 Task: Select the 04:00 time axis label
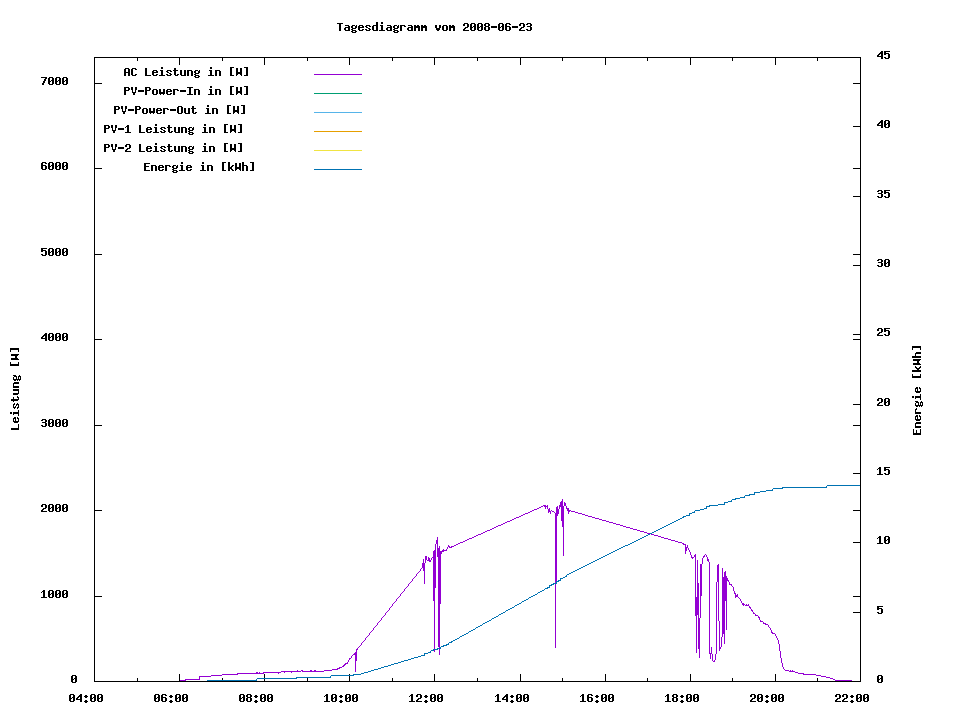point(86,699)
